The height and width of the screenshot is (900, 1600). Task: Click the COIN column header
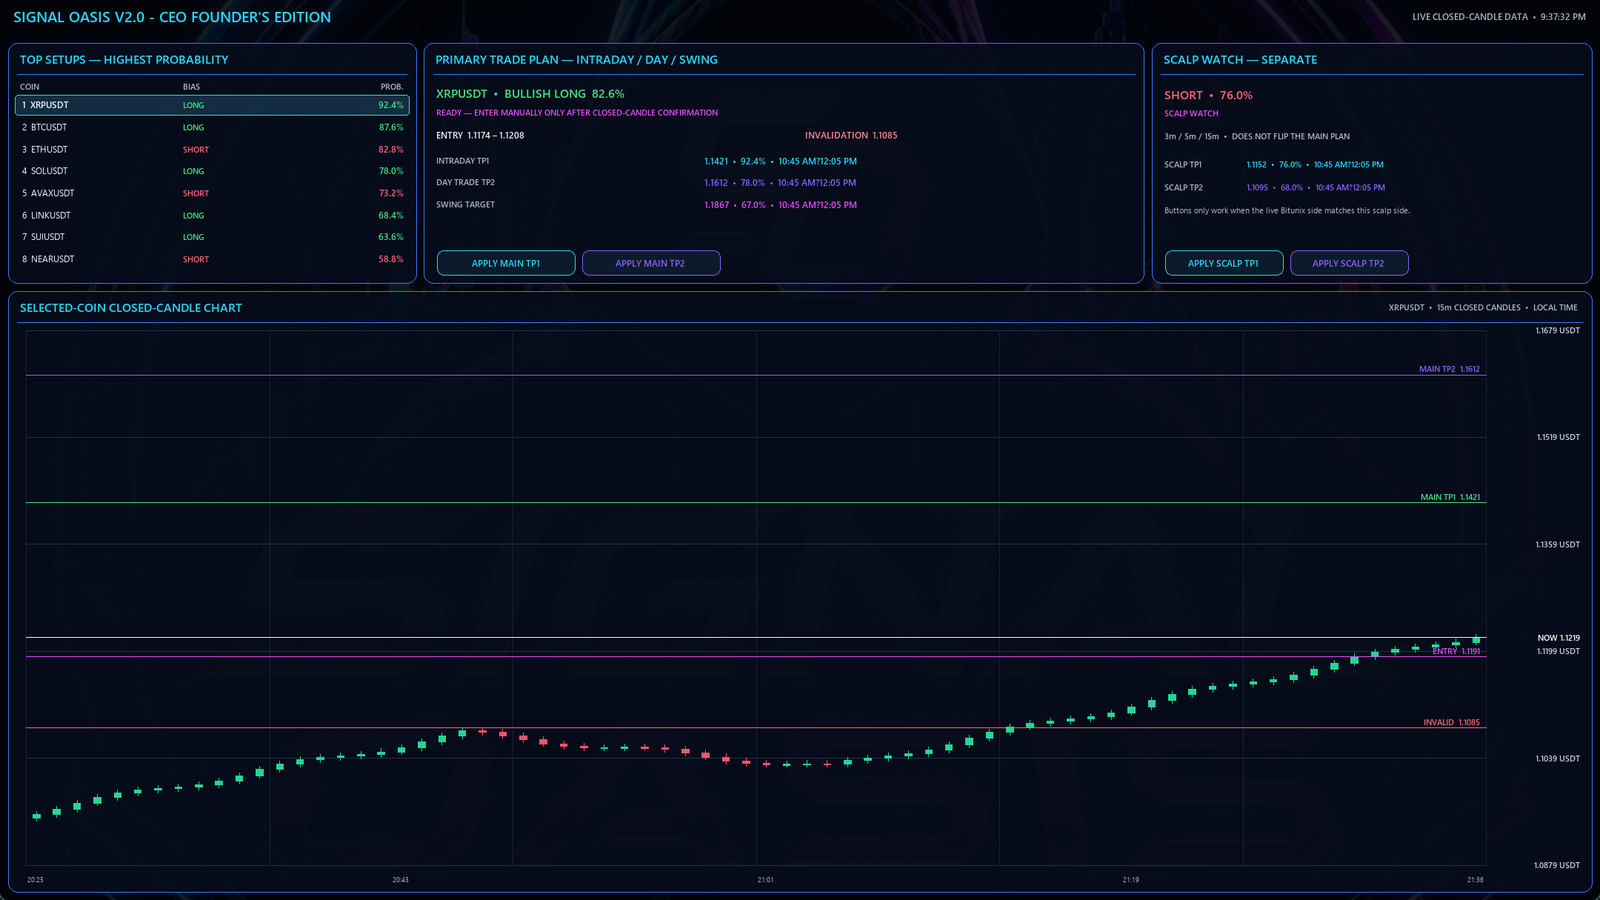click(30, 87)
